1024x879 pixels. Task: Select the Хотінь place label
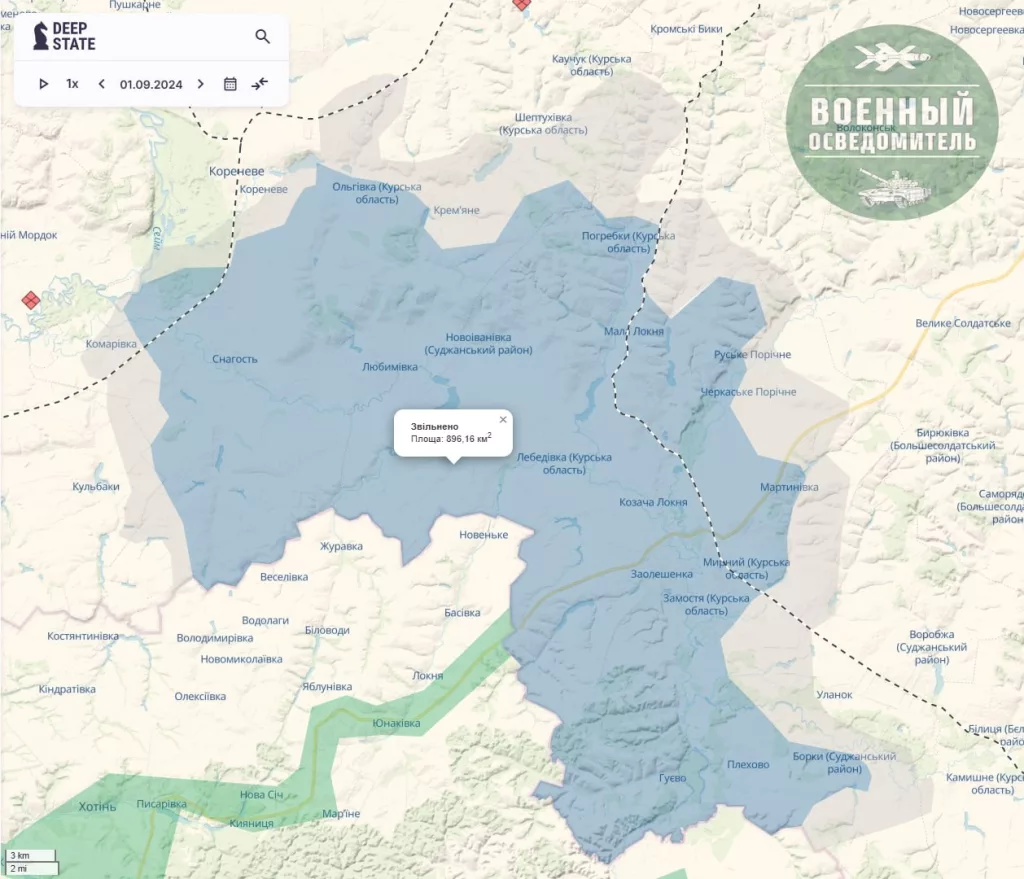coord(98,806)
